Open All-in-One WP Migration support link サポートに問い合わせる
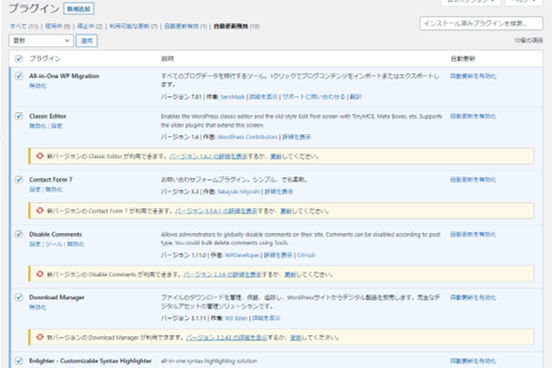This screenshot has width=552, height=368. pos(313,96)
